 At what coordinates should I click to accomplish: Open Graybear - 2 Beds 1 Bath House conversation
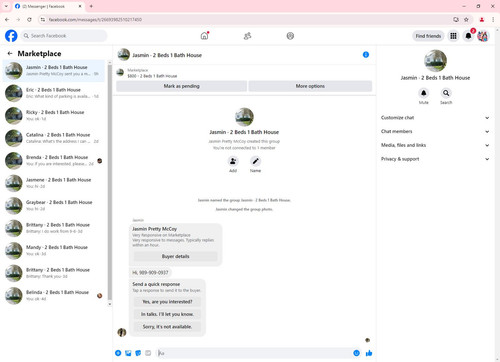click(54, 205)
